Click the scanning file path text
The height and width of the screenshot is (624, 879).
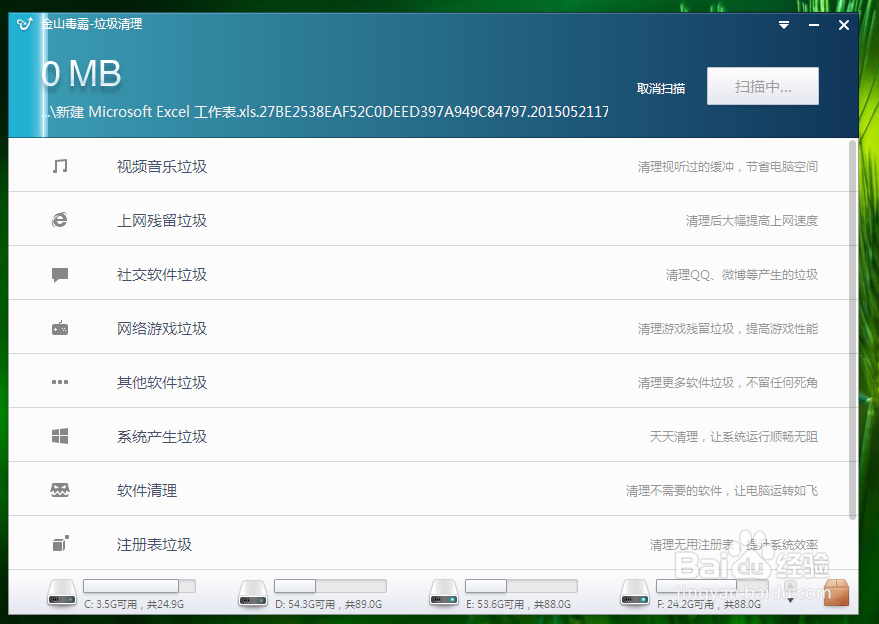pyautogui.click(x=326, y=112)
